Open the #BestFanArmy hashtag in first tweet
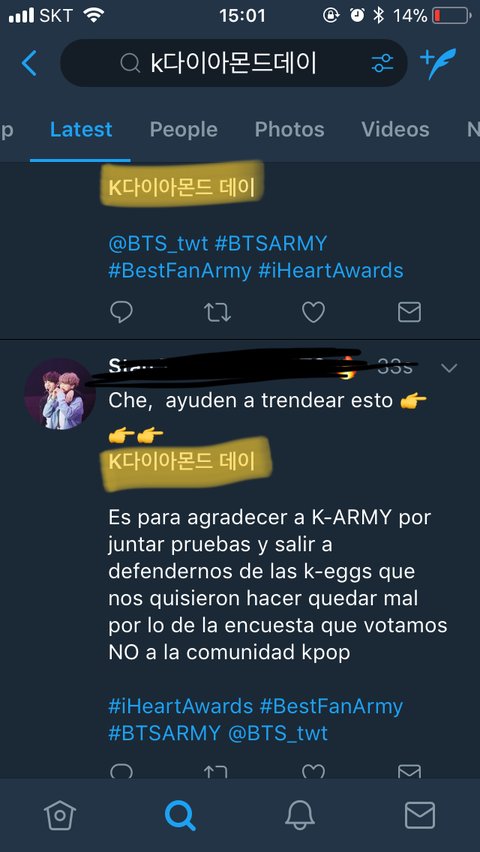Screen dimensions: 480x852 pyautogui.click(x=179, y=270)
